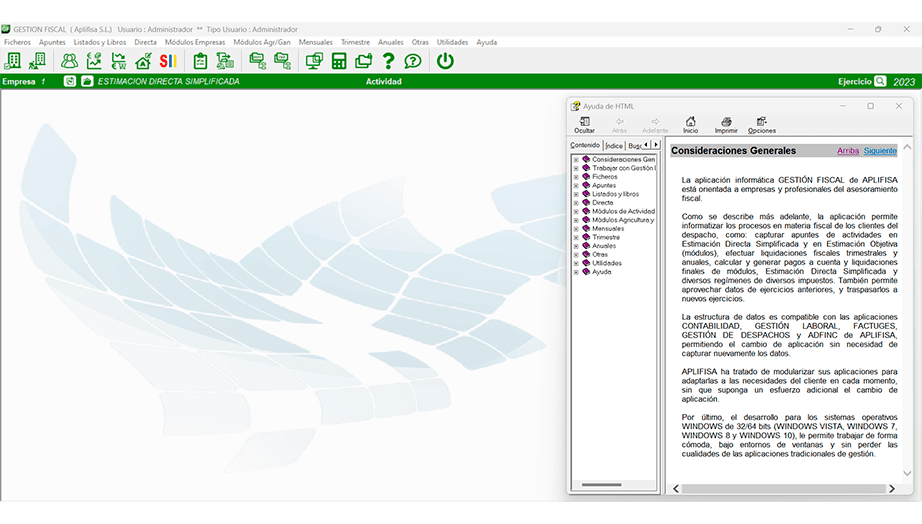The image size is (922, 524).
Task: Click Ocultar in the help window
Action: click(x=584, y=125)
